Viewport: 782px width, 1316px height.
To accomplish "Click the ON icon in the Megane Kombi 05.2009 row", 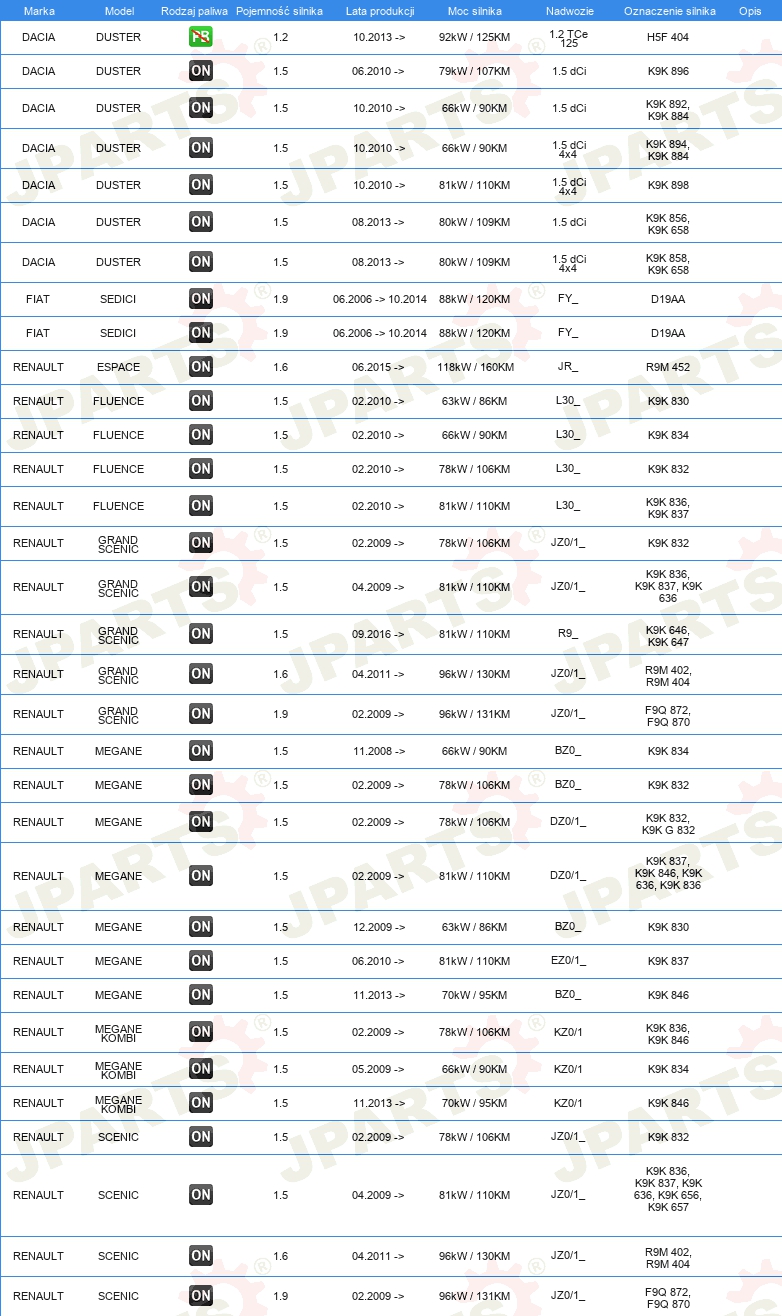I will click(x=201, y=1069).
